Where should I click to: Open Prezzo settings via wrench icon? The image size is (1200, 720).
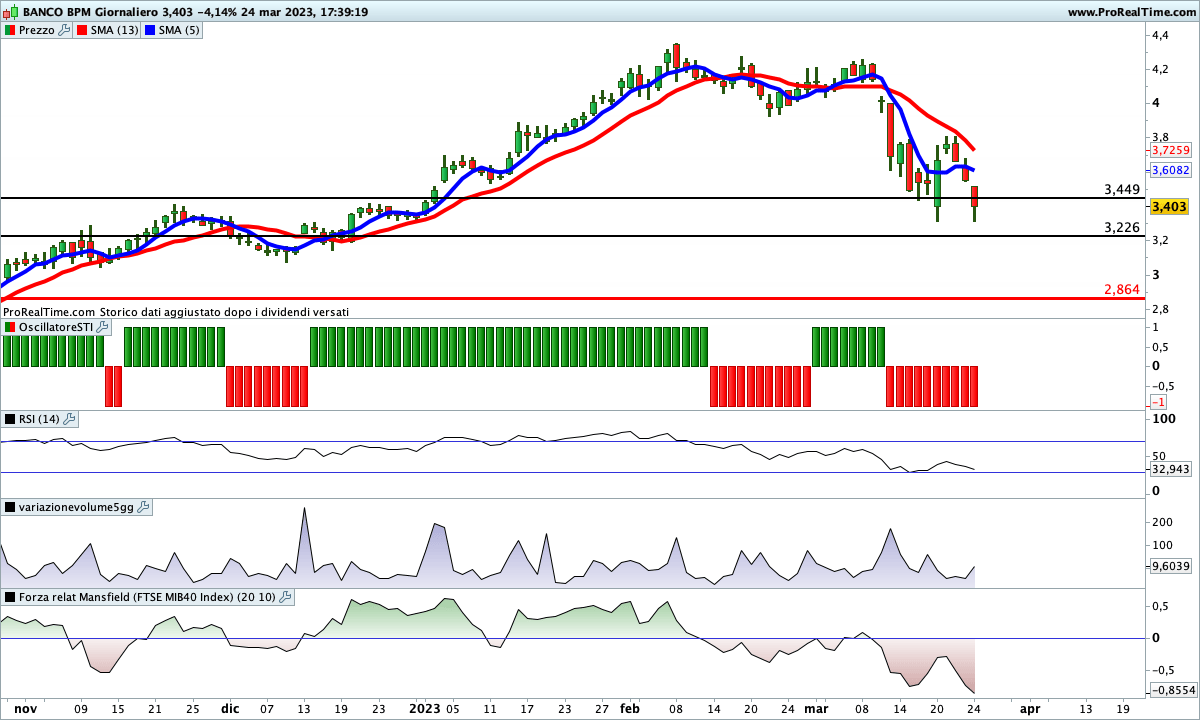[65, 30]
